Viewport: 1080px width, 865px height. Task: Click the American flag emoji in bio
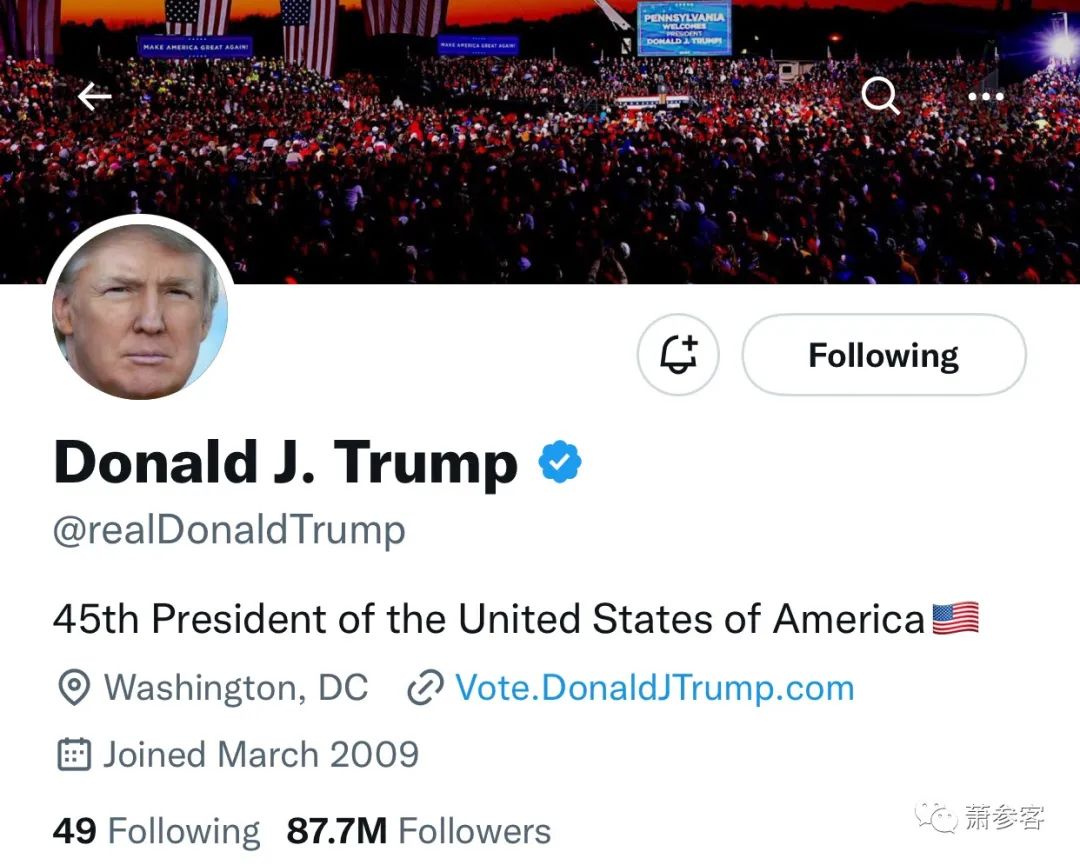tap(955, 618)
